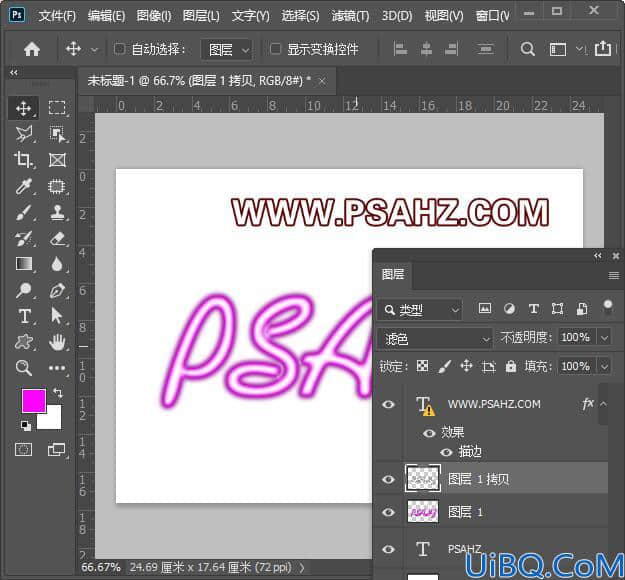Image resolution: width=625 pixels, height=580 pixels.
Task: Open the share icon in options bar
Action: [x=603, y=49]
